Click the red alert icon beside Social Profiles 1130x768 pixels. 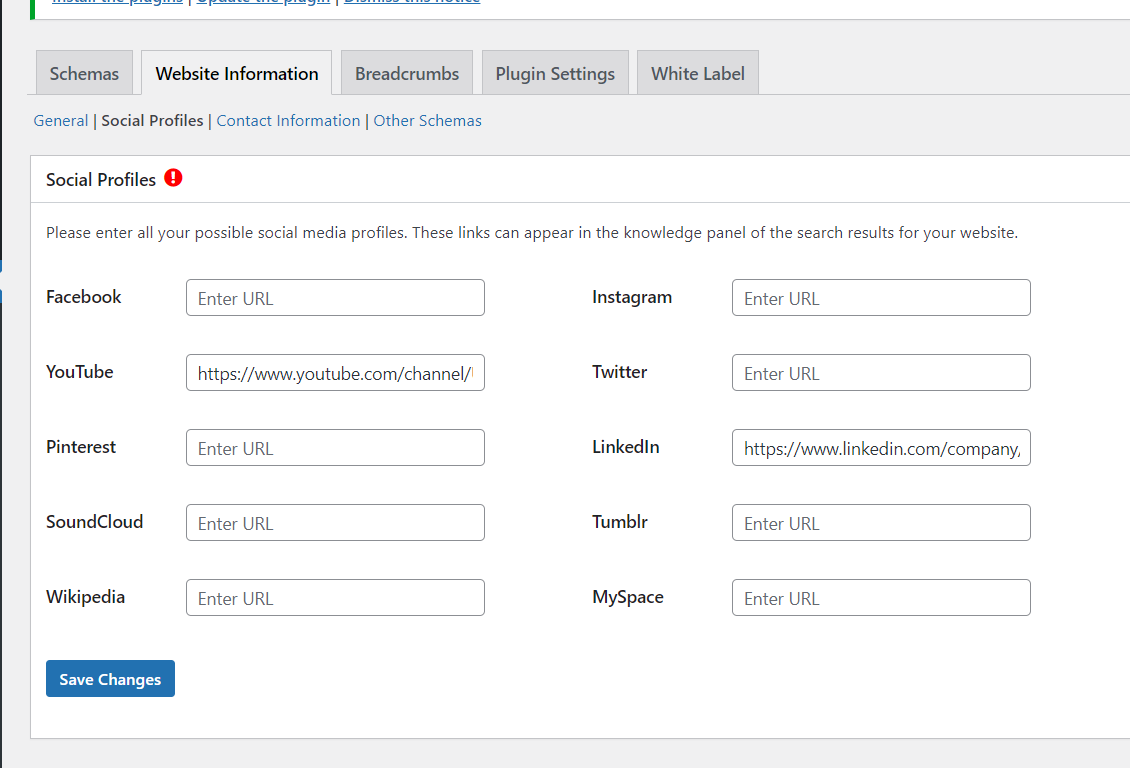tap(173, 178)
